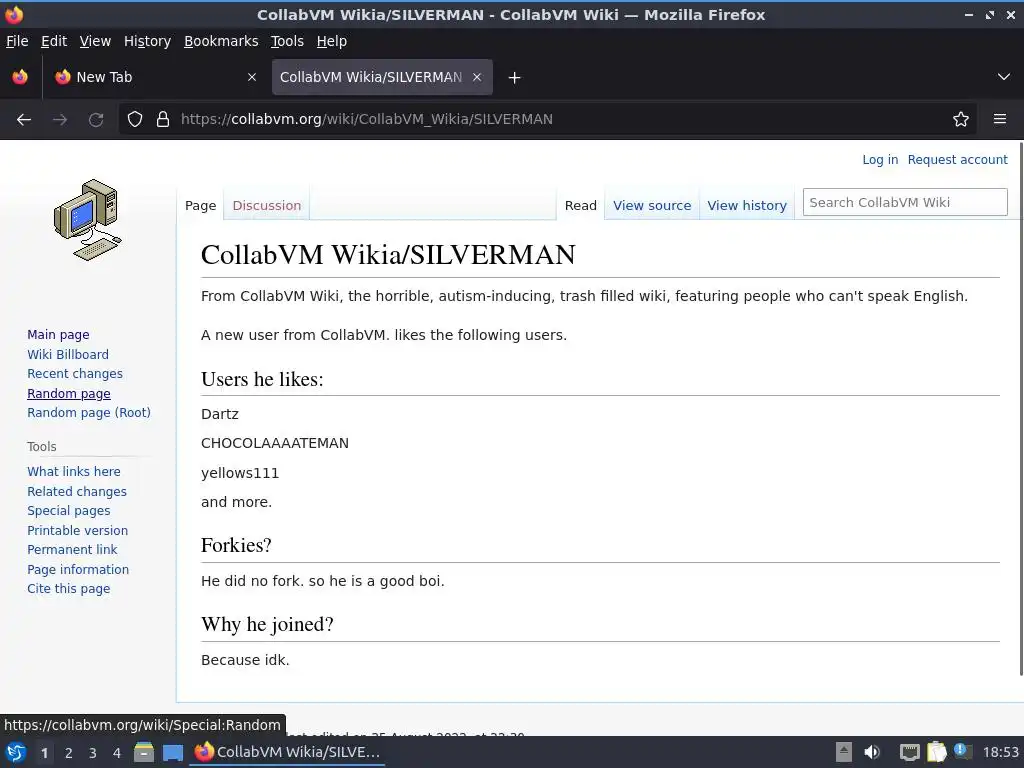Click the Log in link
Viewport: 1024px width, 768px height.
[x=880, y=160]
